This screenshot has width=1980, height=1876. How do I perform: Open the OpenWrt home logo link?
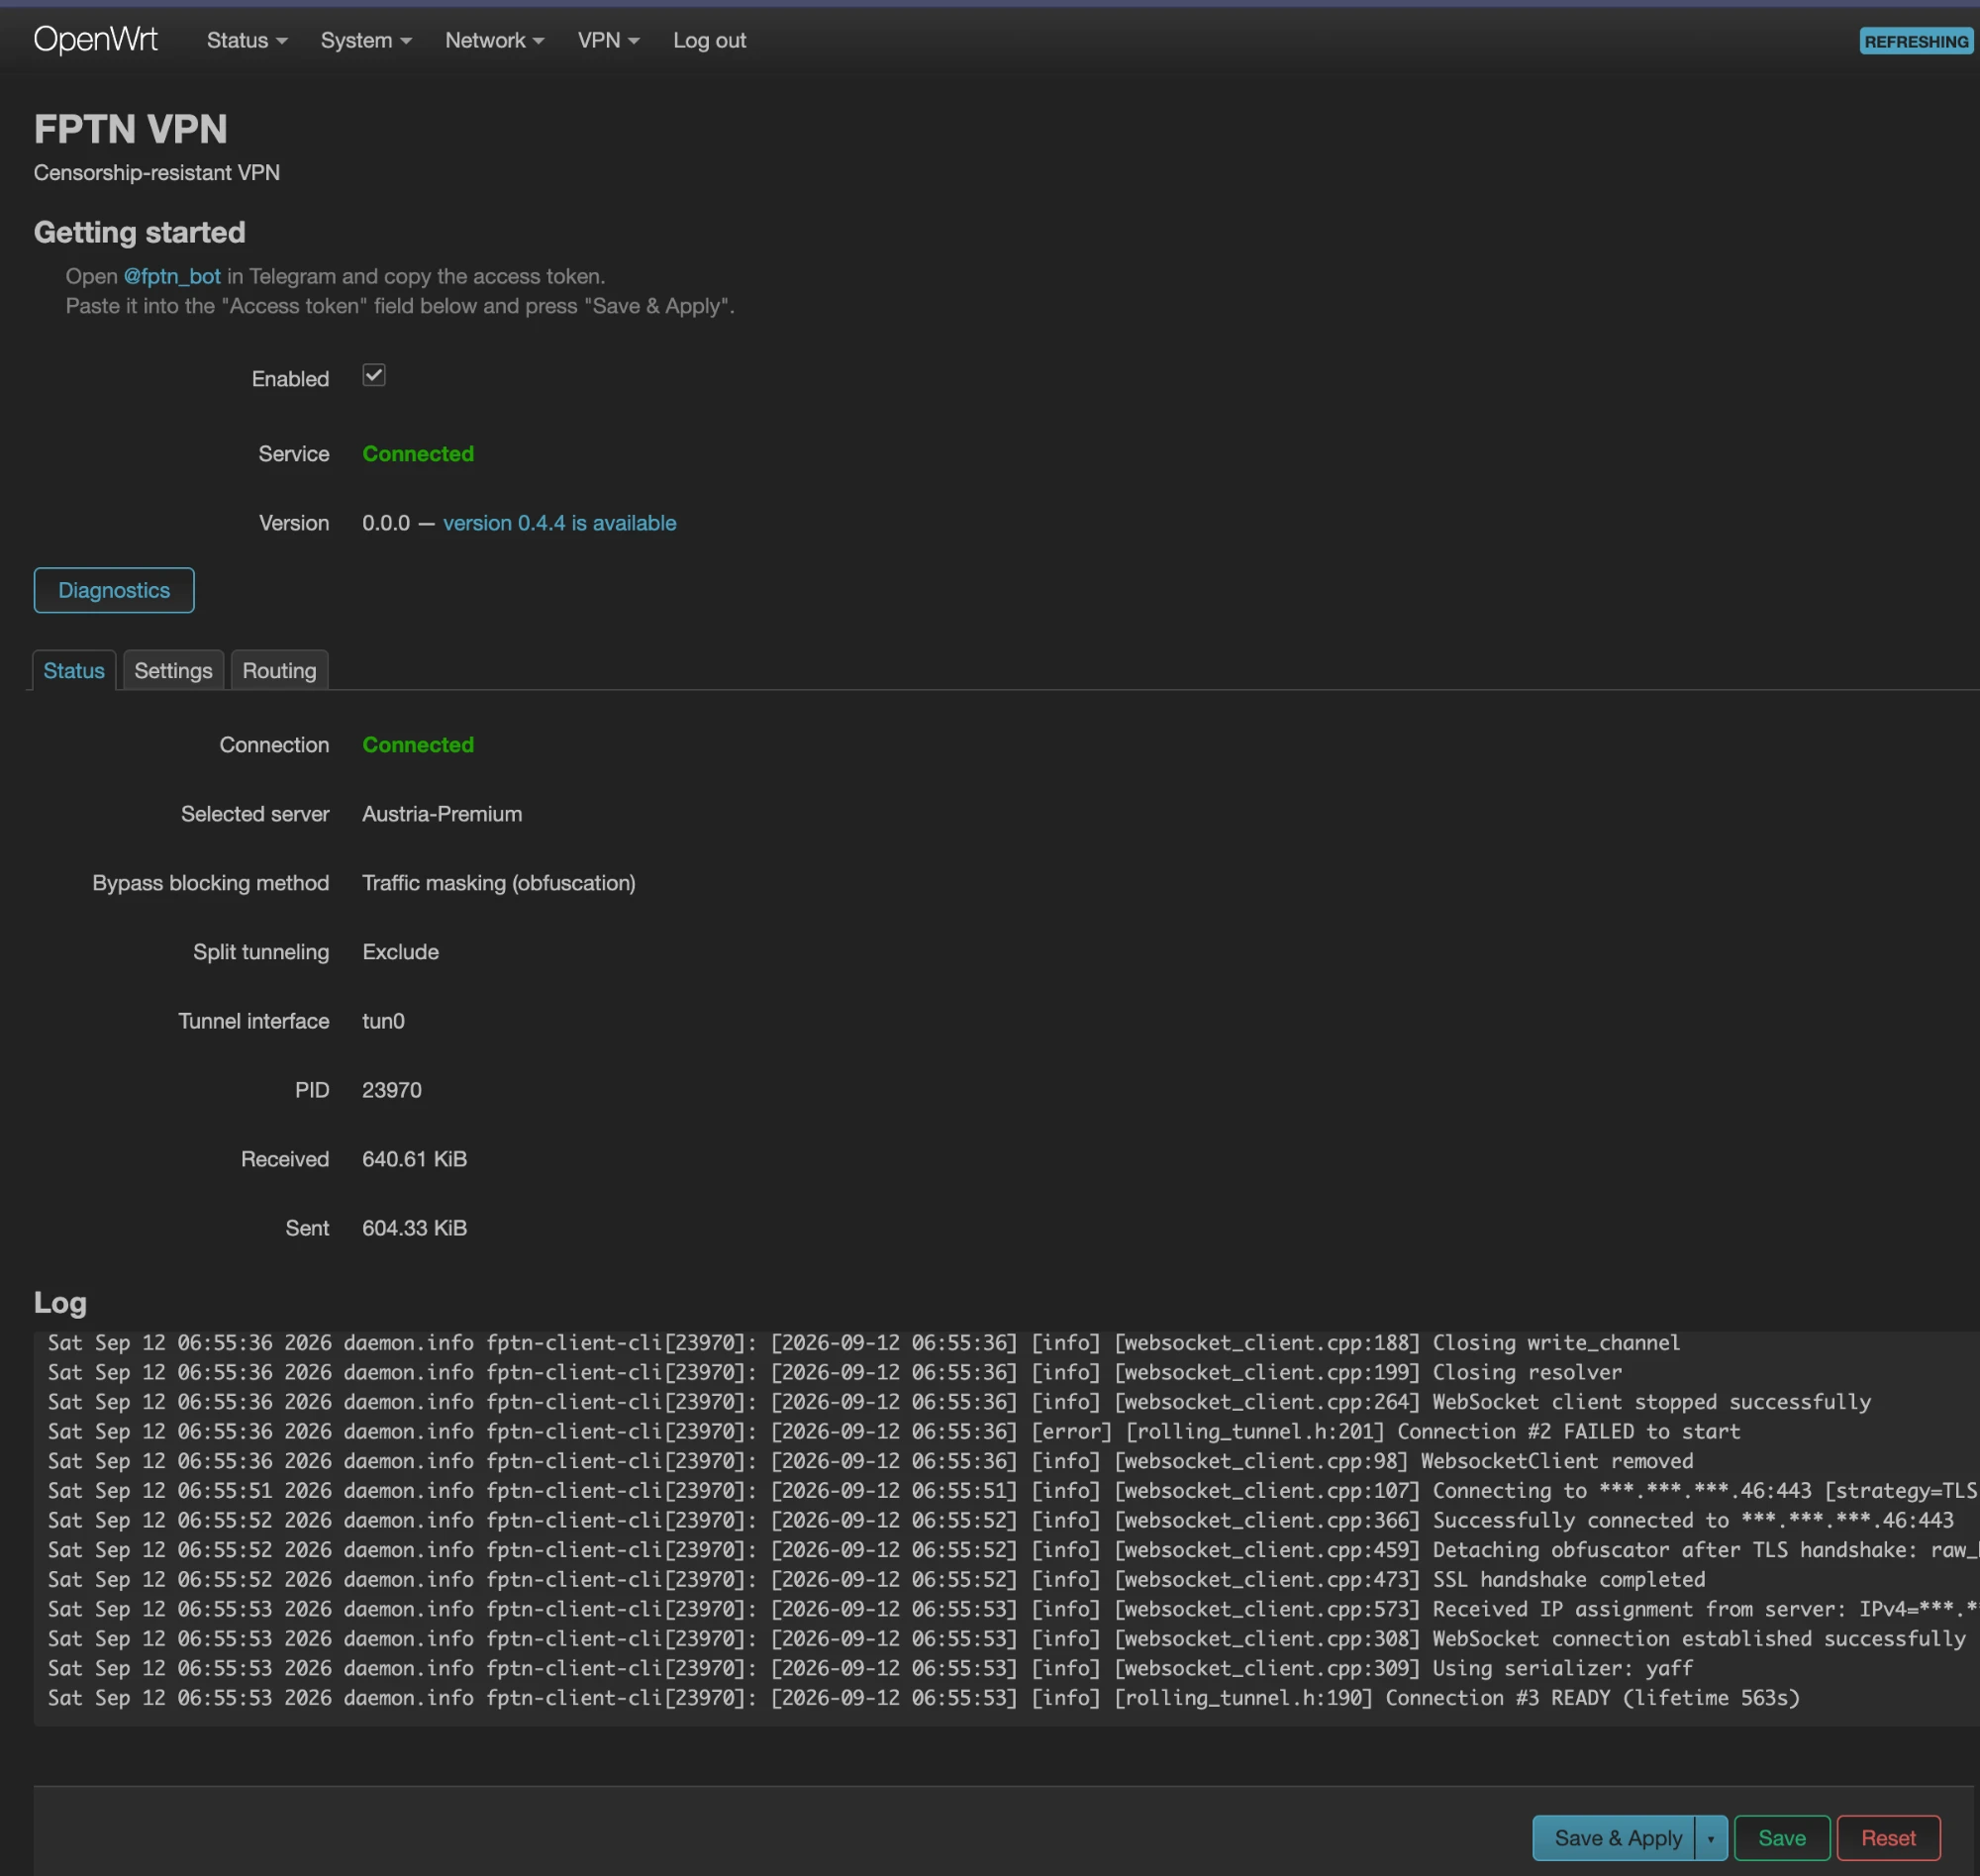click(x=95, y=40)
